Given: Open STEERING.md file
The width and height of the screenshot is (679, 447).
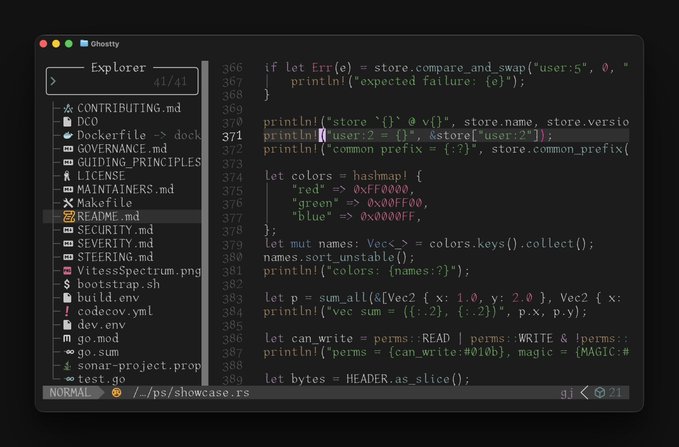Looking at the screenshot, I should [115, 257].
